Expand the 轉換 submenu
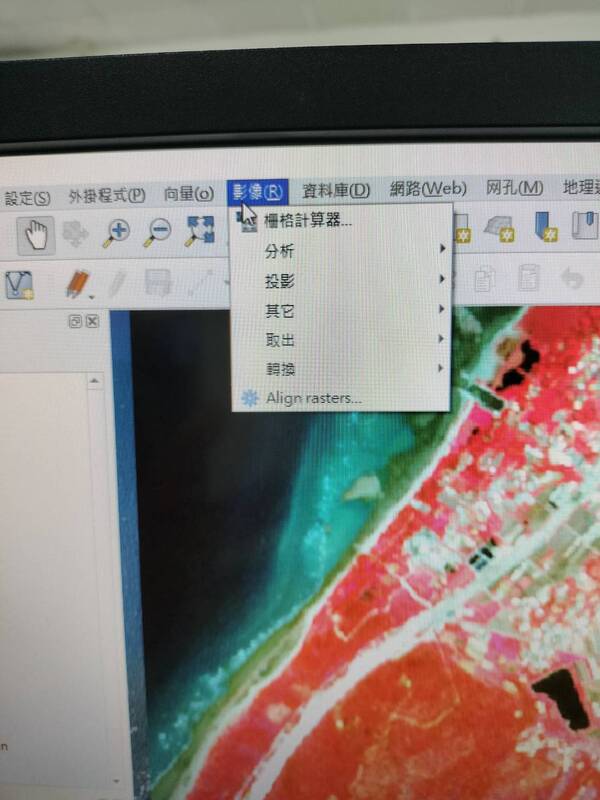The width and height of the screenshot is (600, 800). pos(280,368)
